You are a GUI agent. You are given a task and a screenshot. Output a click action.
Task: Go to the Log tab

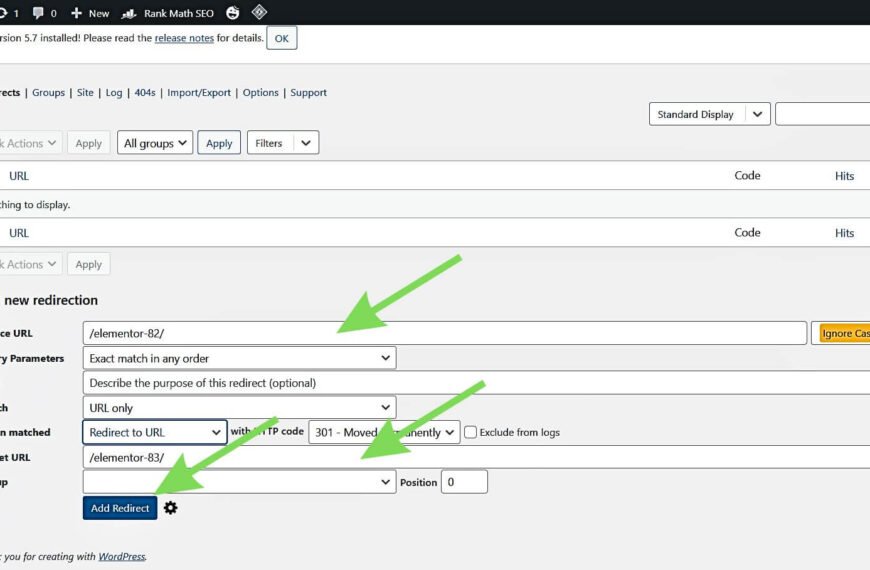pos(114,93)
